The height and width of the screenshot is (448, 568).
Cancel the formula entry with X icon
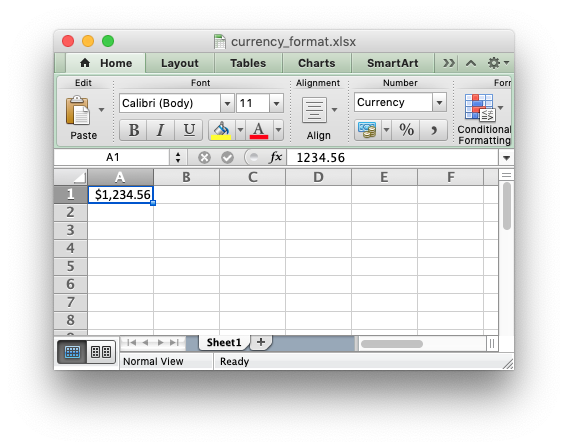pyautogui.click(x=204, y=158)
